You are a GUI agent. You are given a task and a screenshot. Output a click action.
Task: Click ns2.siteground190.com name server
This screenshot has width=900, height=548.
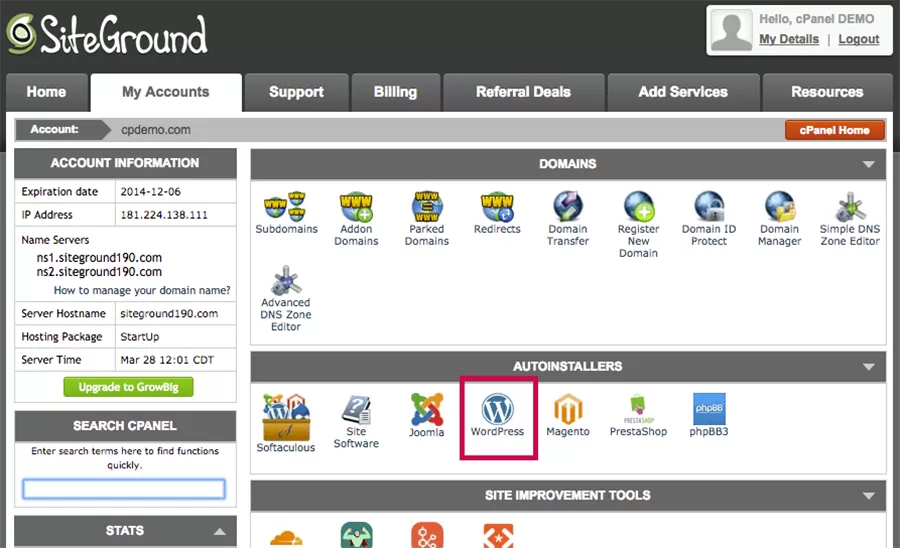pyautogui.click(x=99, y=271)
